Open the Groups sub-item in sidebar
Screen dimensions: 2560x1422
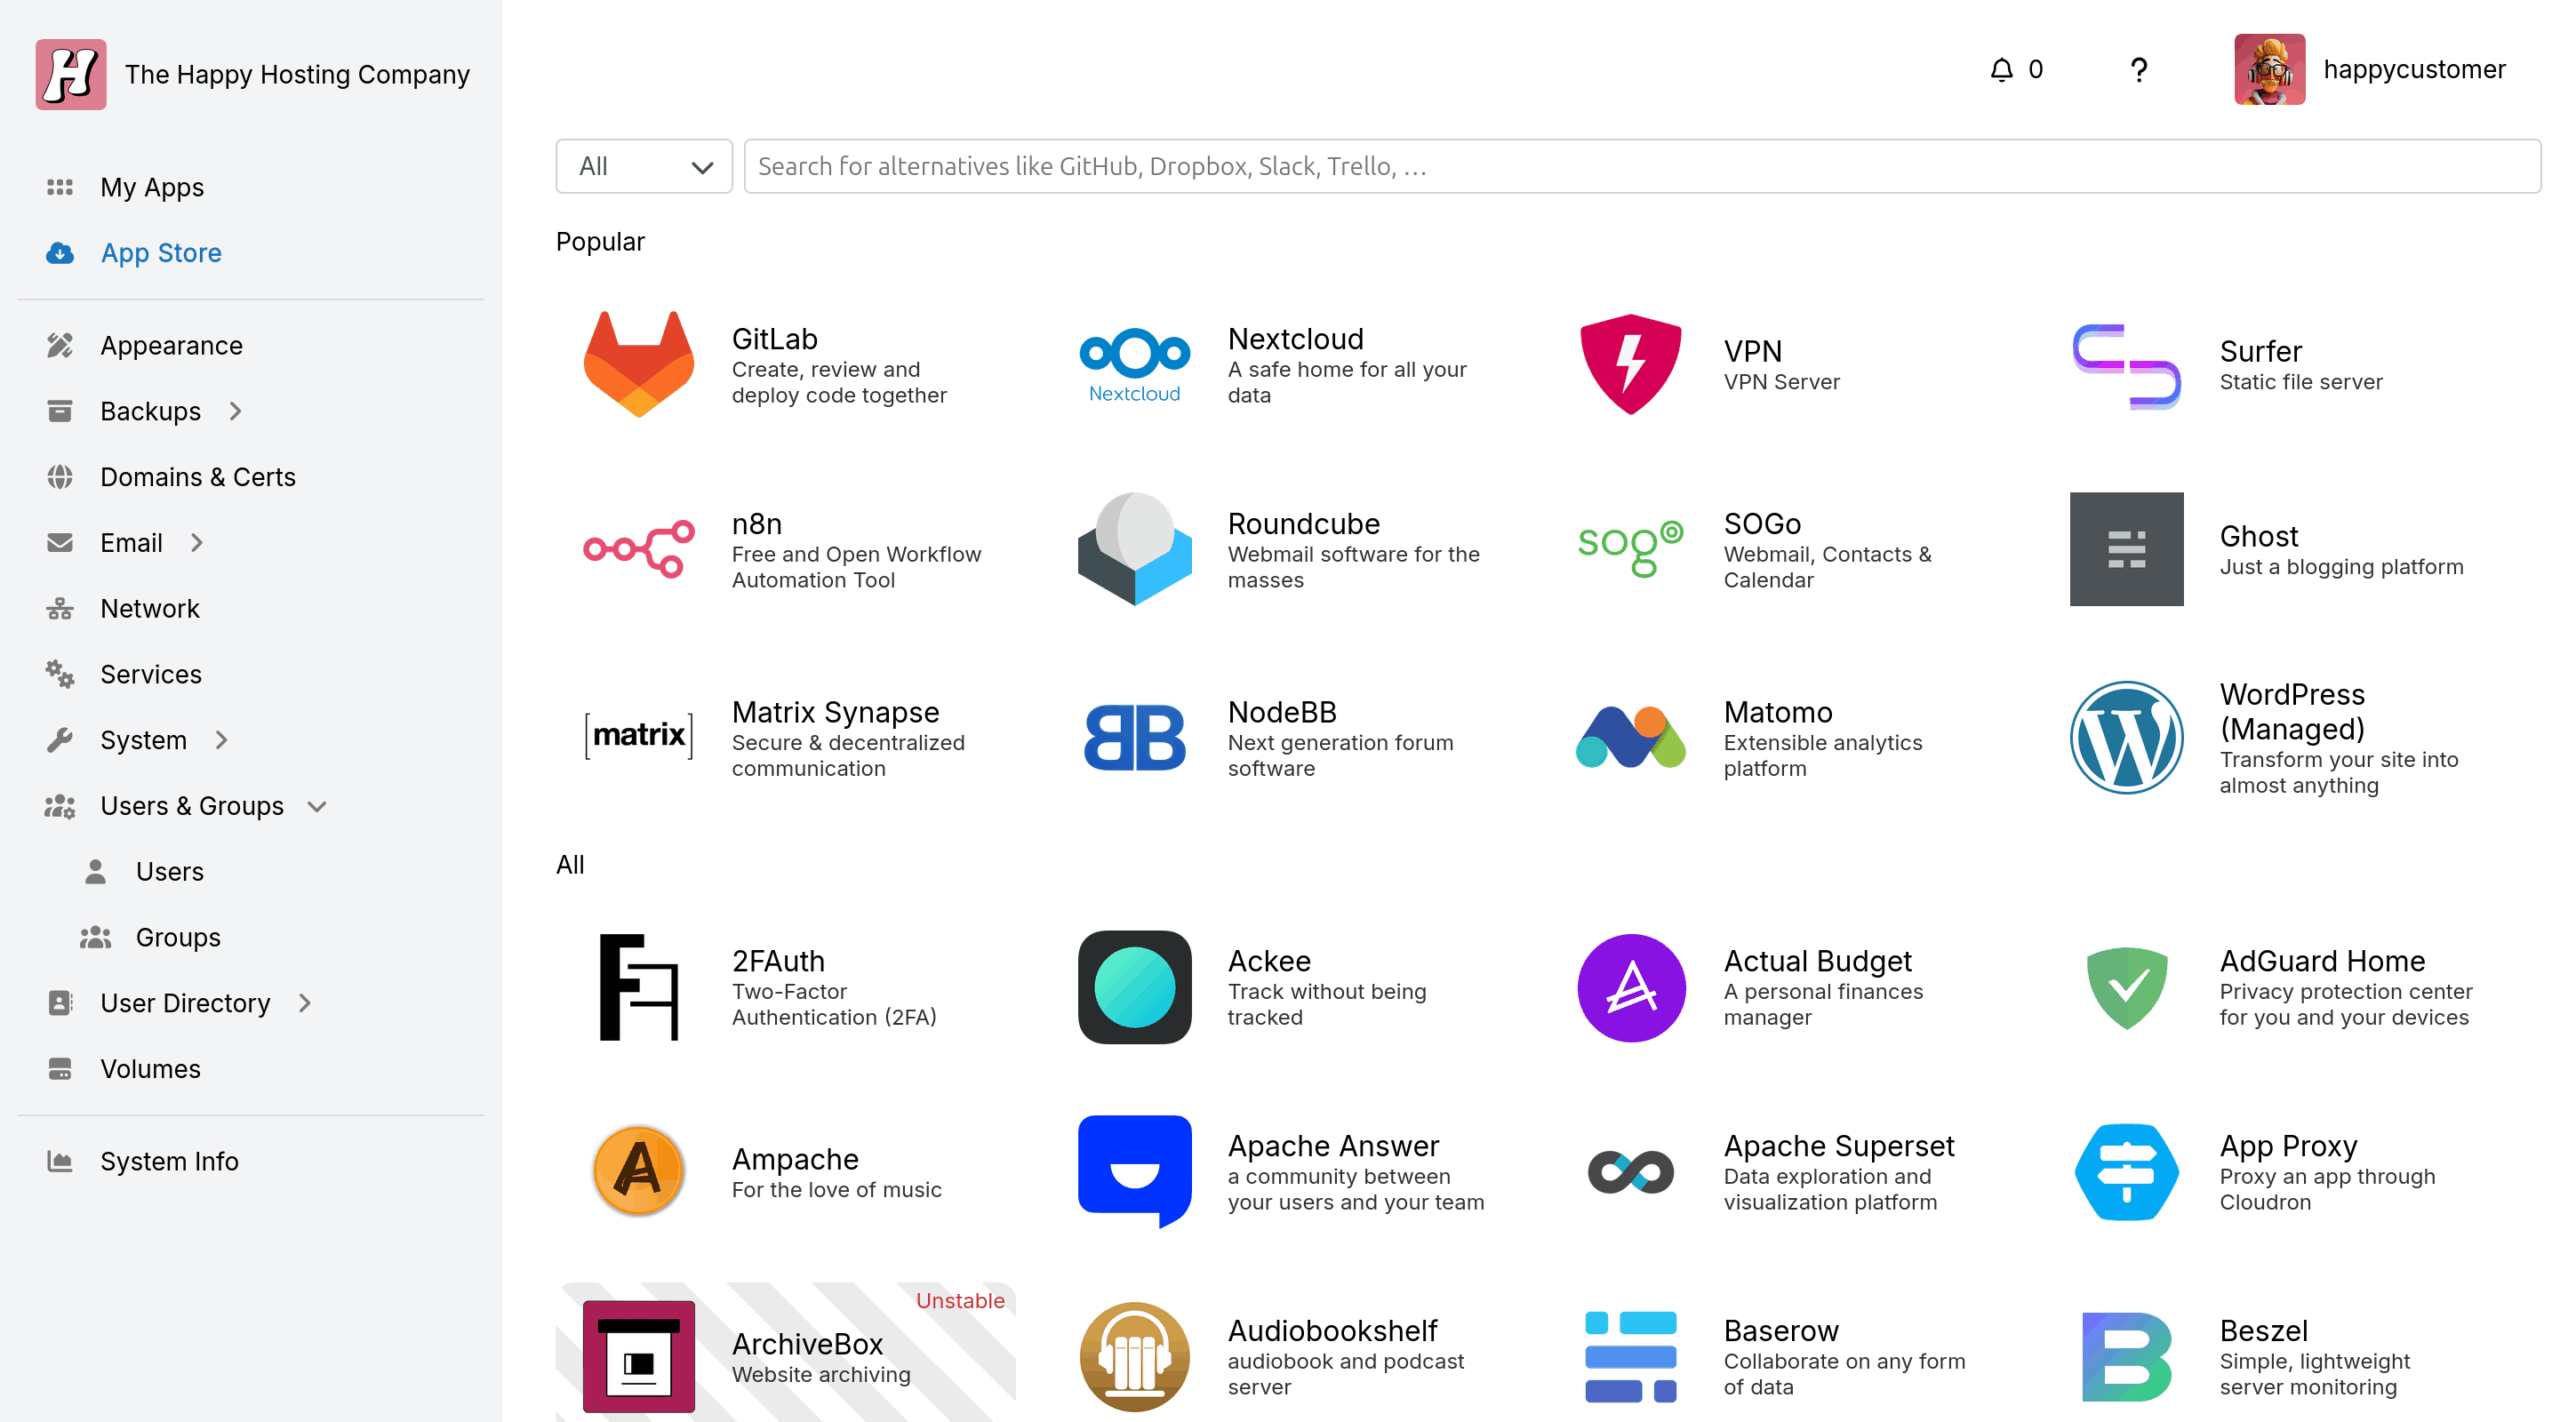click(x=178, y=937)
